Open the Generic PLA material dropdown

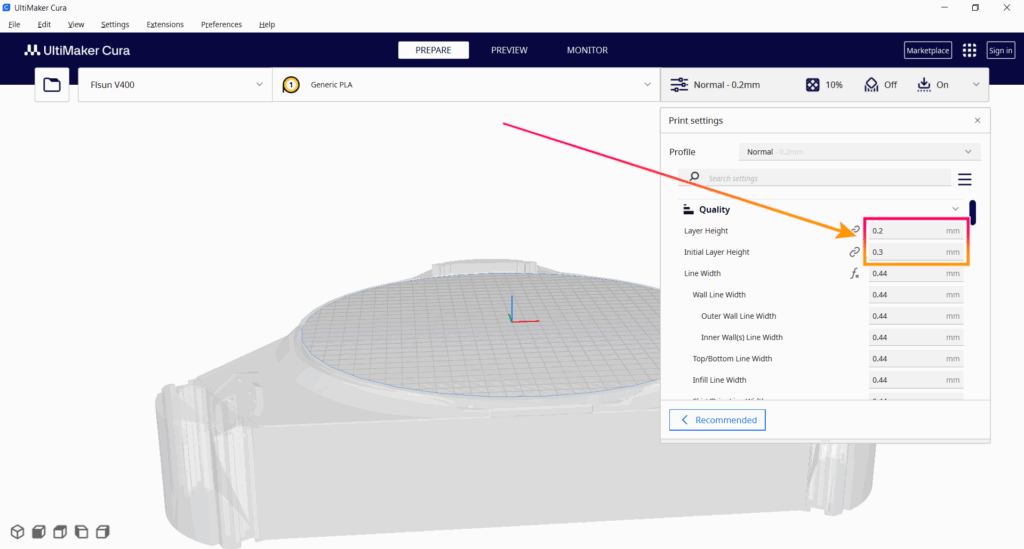coord(466,85)
